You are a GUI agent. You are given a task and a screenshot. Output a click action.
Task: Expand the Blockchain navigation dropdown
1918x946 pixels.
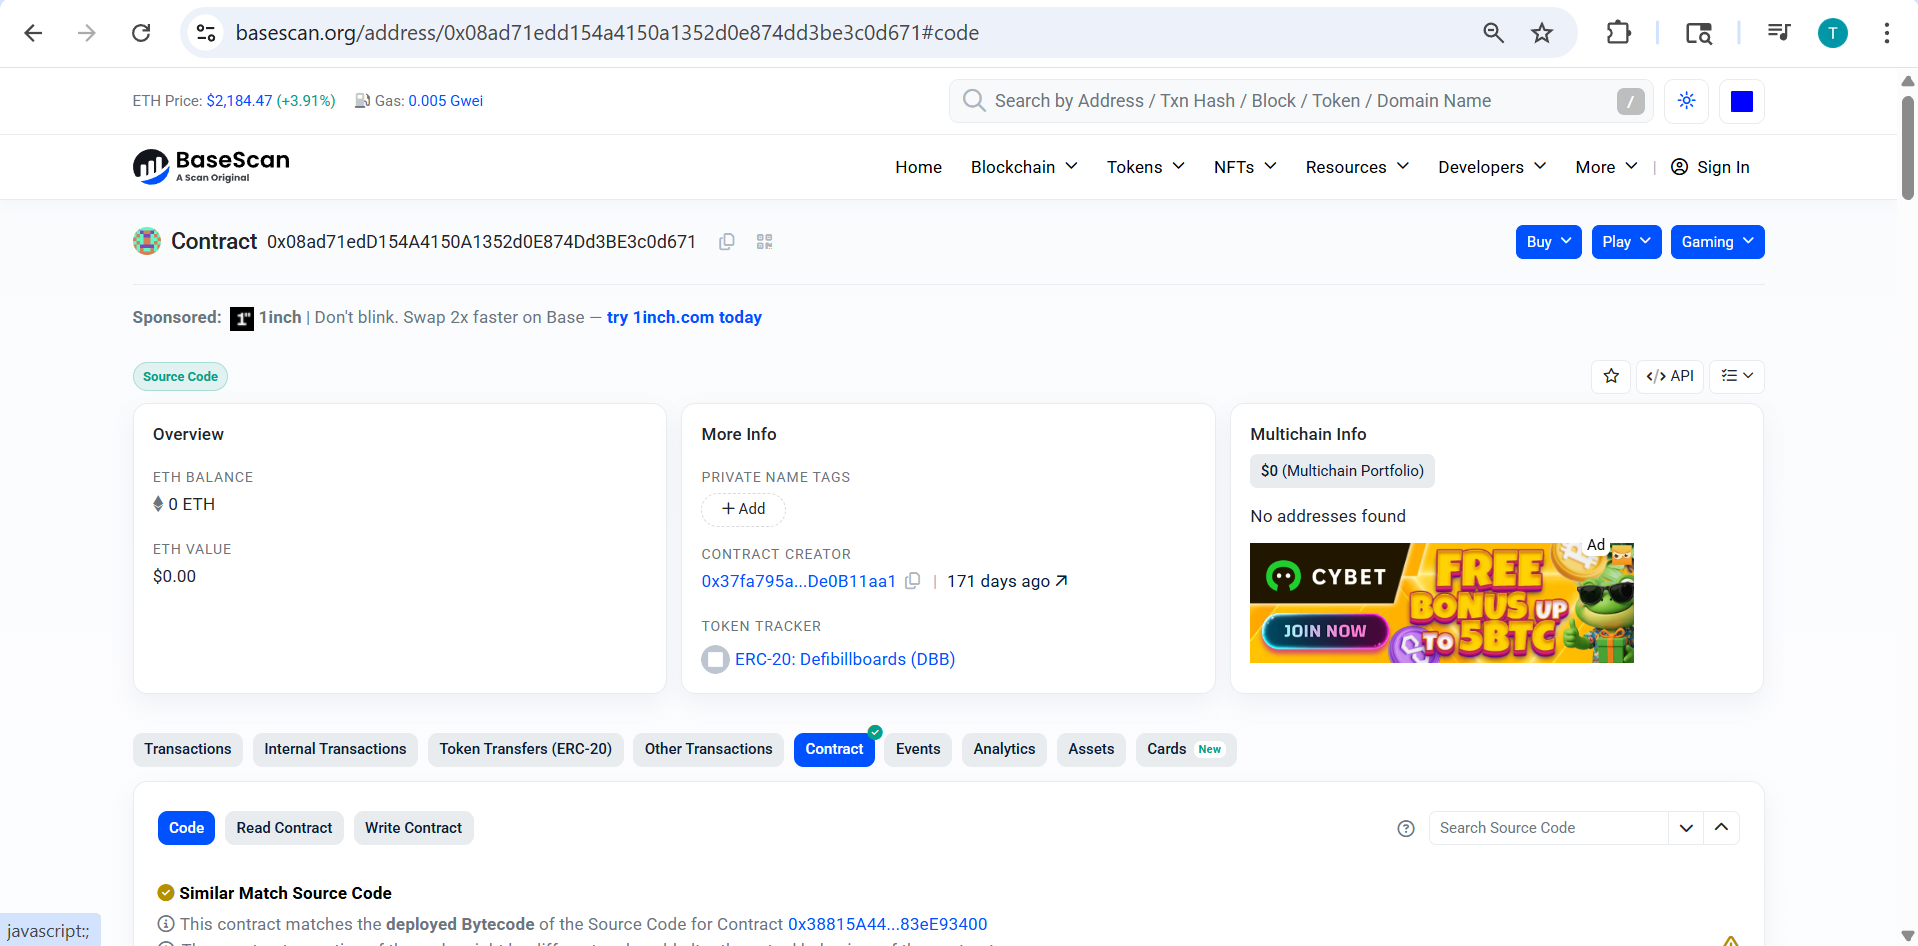tap(1023, 167)
